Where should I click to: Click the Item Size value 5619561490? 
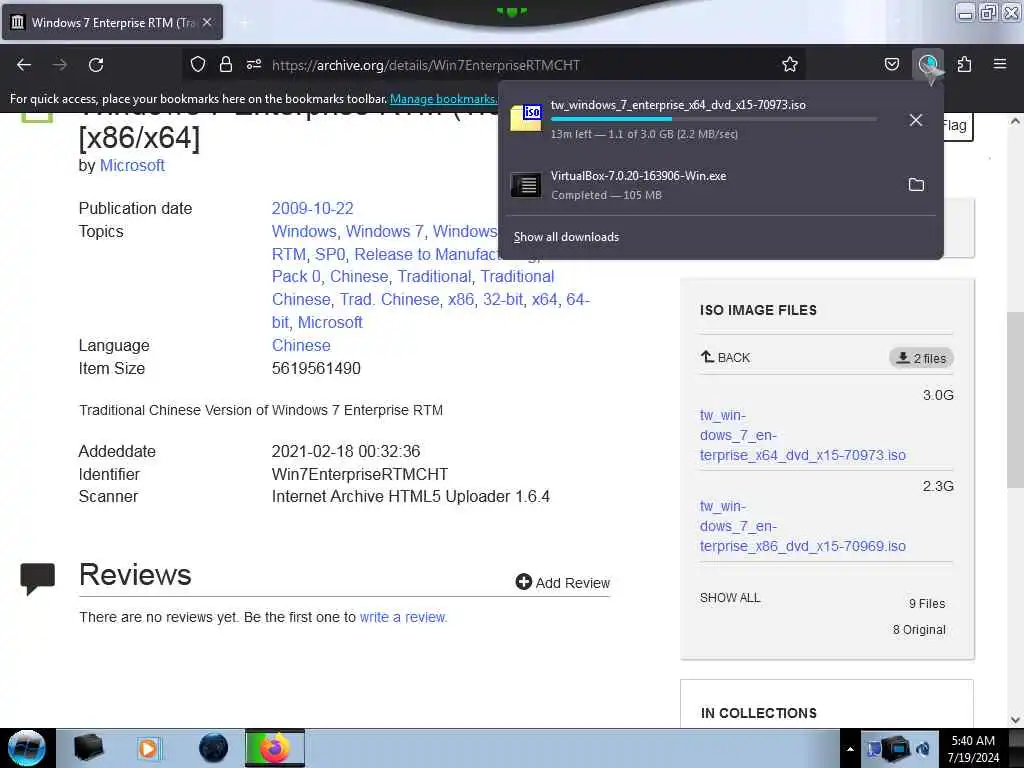coord(316,368)
